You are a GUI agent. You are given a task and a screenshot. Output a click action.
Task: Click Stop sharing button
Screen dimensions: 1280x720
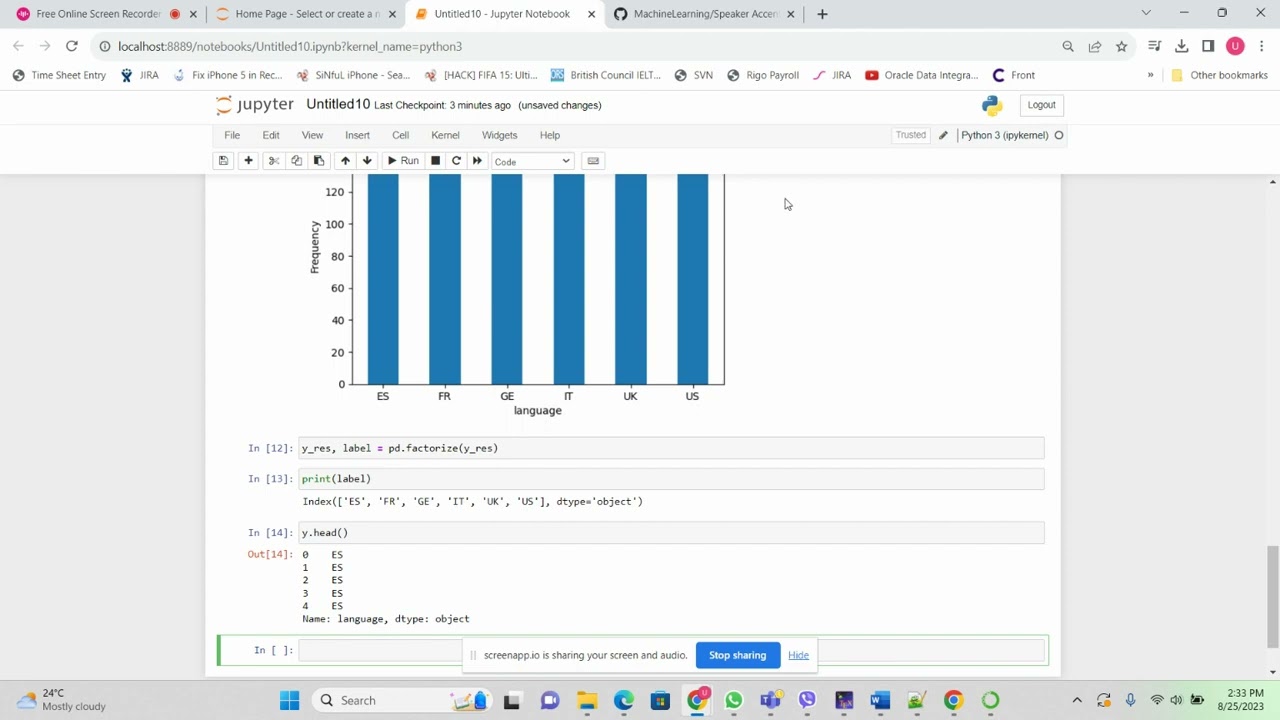(x=737, y=655)
